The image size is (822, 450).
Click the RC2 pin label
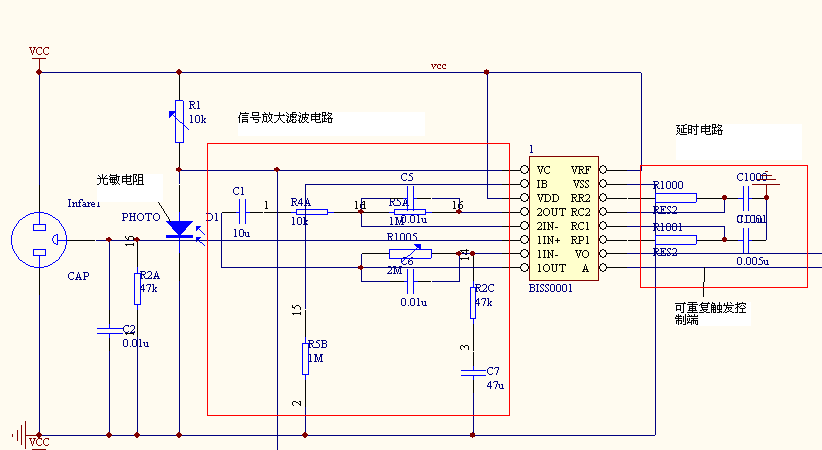click(x=580, y=212)
